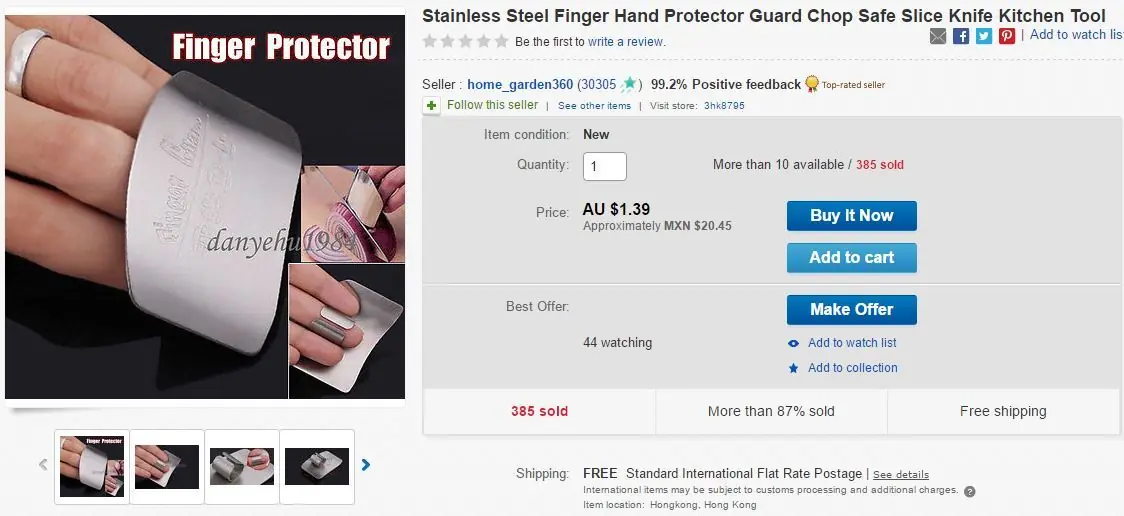Click the star icon for collection
The height and width of the screenshot is (516, 1124).
tap(793, 368)
